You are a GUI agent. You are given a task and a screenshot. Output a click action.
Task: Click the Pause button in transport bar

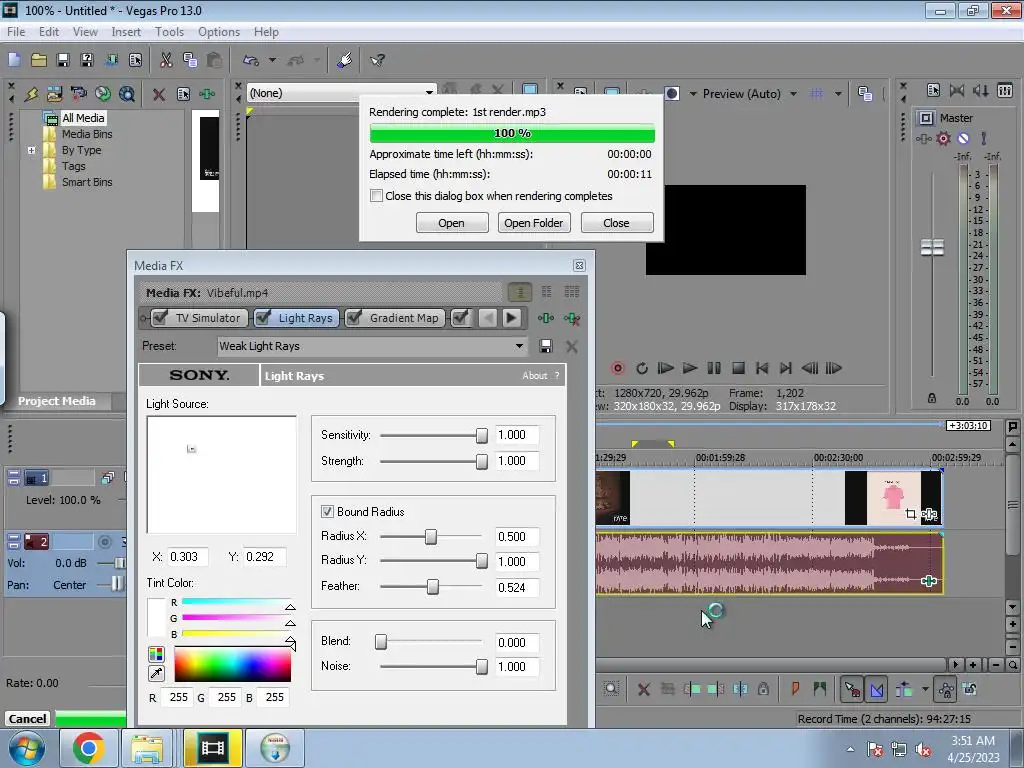coord(714,368)
